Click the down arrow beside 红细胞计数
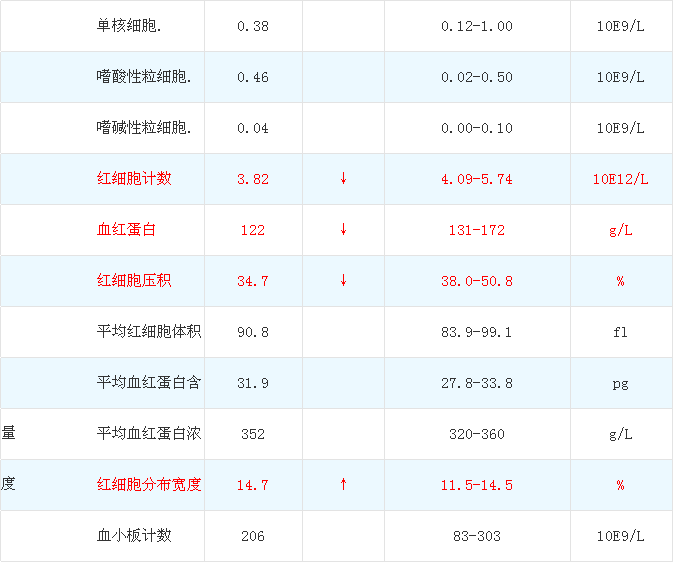Image resolution: width=673 pixels, height=562 pixels. tap(343, 179)
